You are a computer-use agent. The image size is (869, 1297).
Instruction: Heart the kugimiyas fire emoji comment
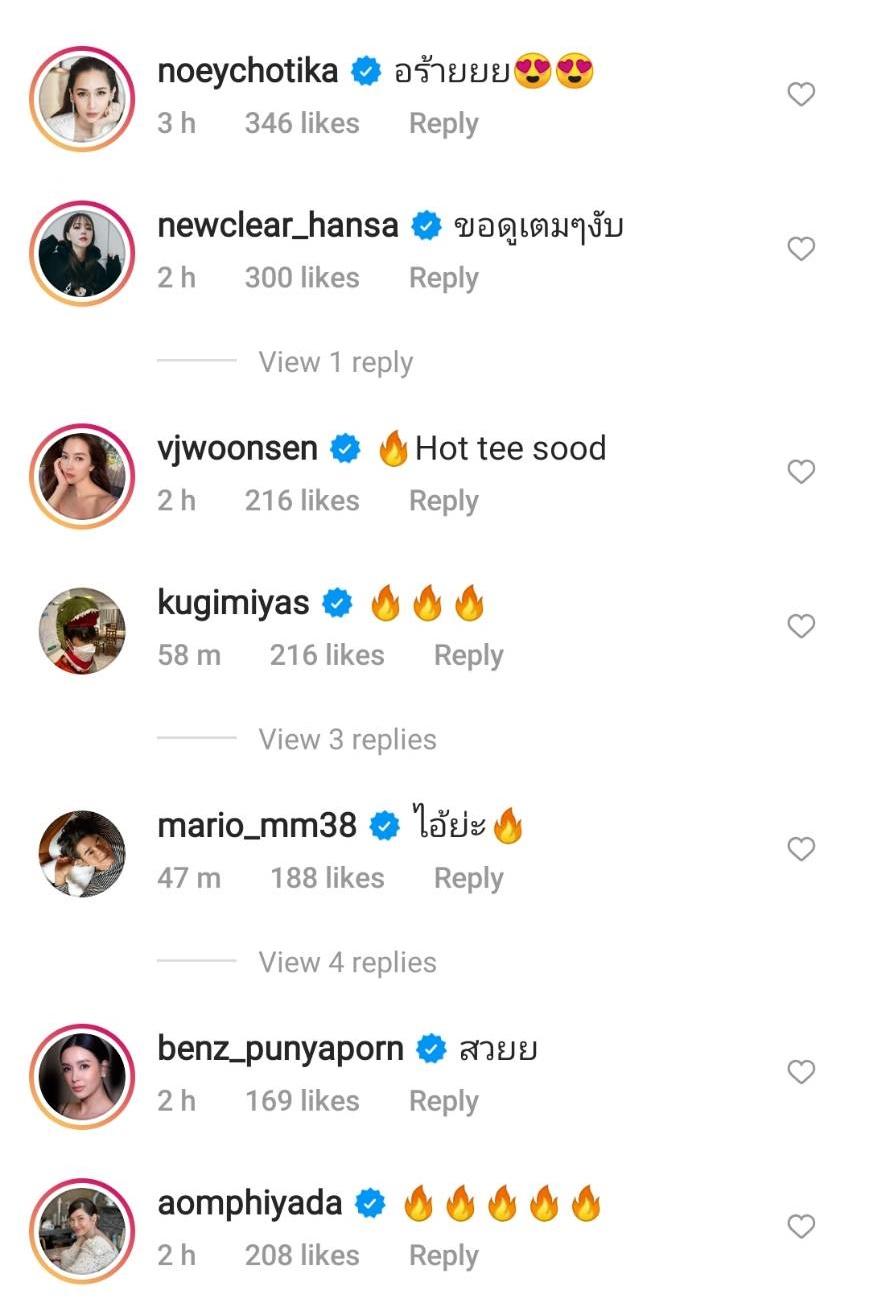pyautogui.click(x=801, y=627)
